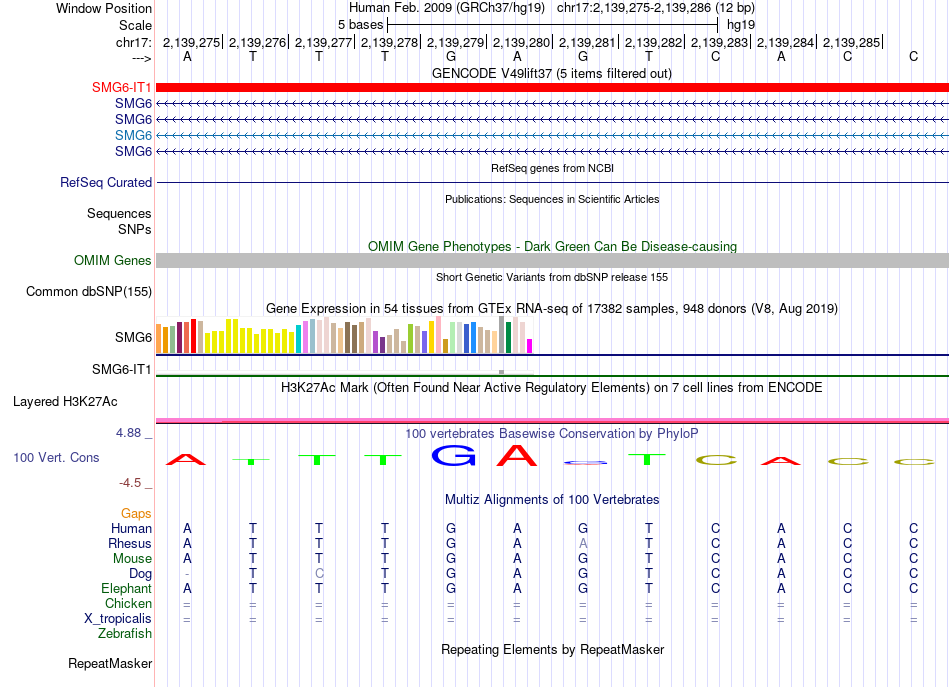
Task: Click the grayed C in Dog row
Action: tap(319, 573)
